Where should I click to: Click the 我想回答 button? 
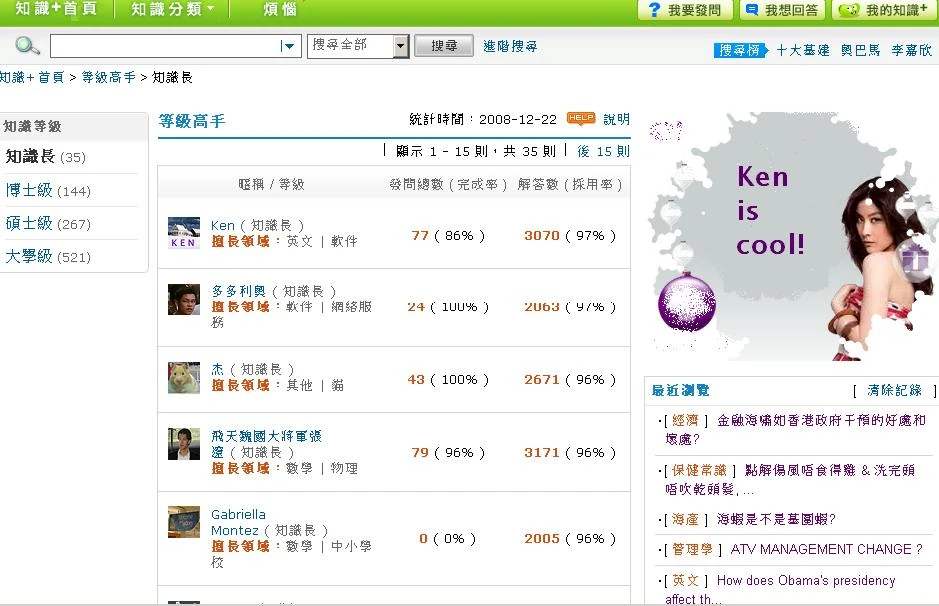tap(783, 10)
